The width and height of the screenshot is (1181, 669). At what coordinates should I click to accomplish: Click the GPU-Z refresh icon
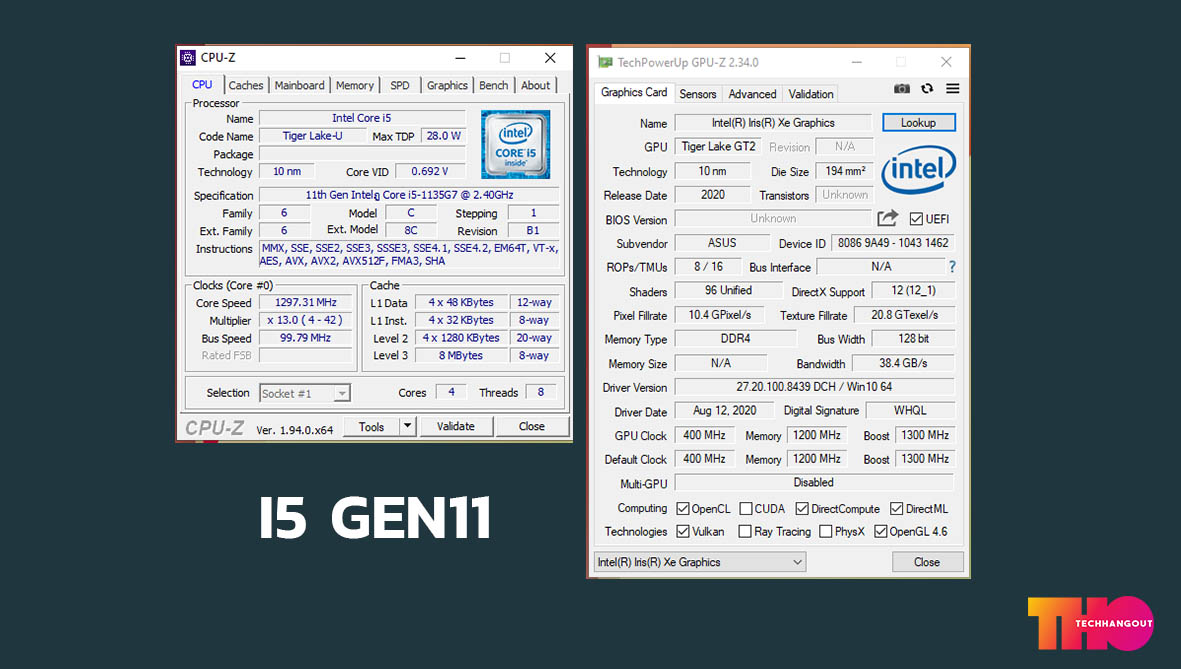(x=927, y=89)
